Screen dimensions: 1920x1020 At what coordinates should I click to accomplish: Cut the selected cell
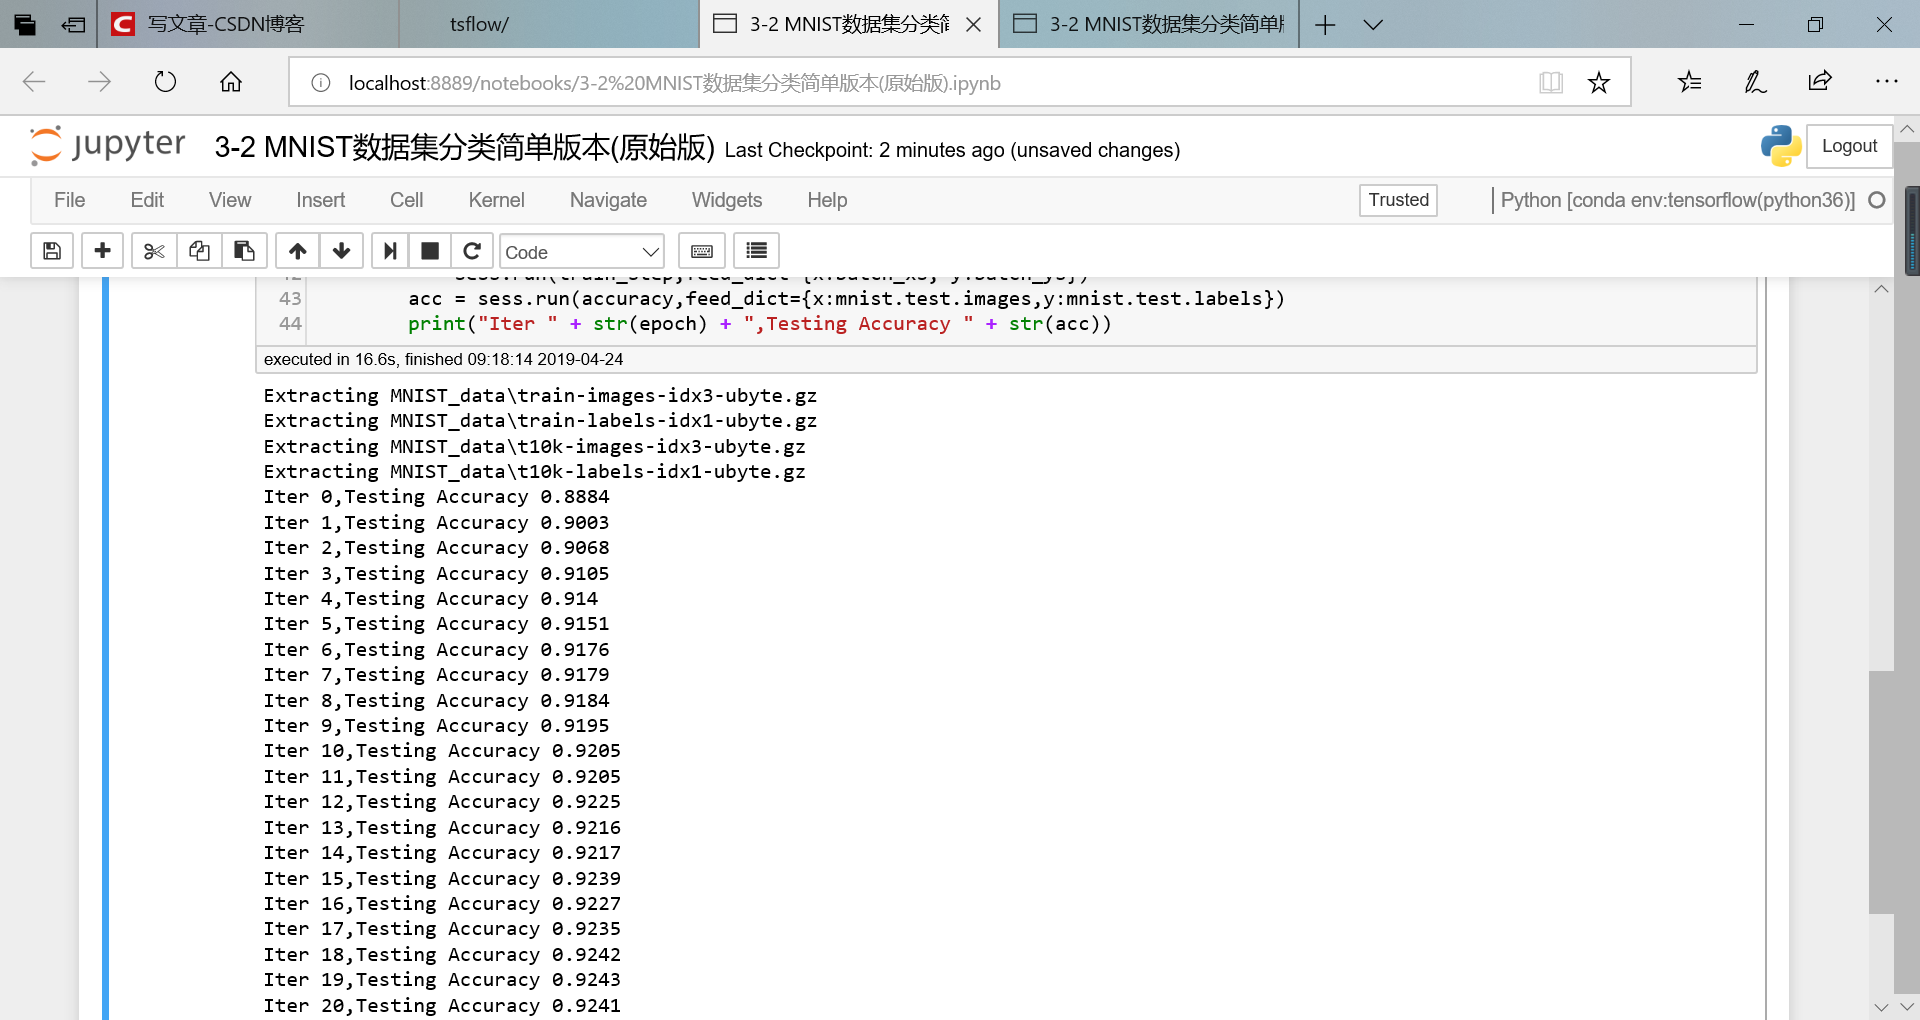click(153, 251)
